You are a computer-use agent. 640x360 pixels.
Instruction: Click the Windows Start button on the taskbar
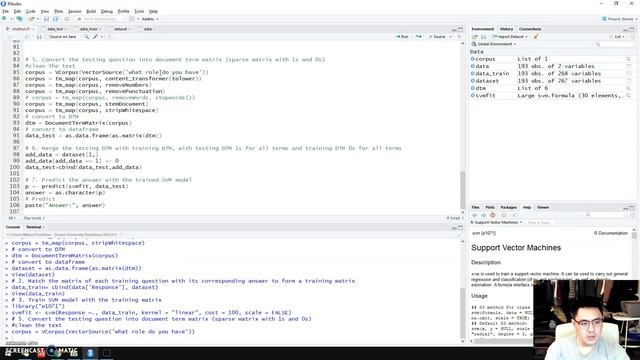(x=8, y=353)
